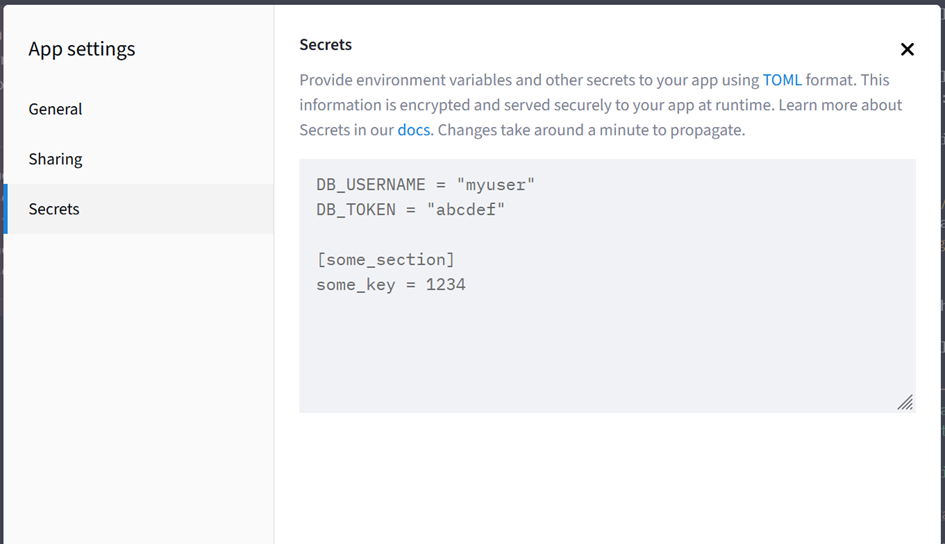Image resolution: width=945 pixels, height=544 pixels.
Task: Click inside the secrets text area
Action: click(x=607, y=286)
